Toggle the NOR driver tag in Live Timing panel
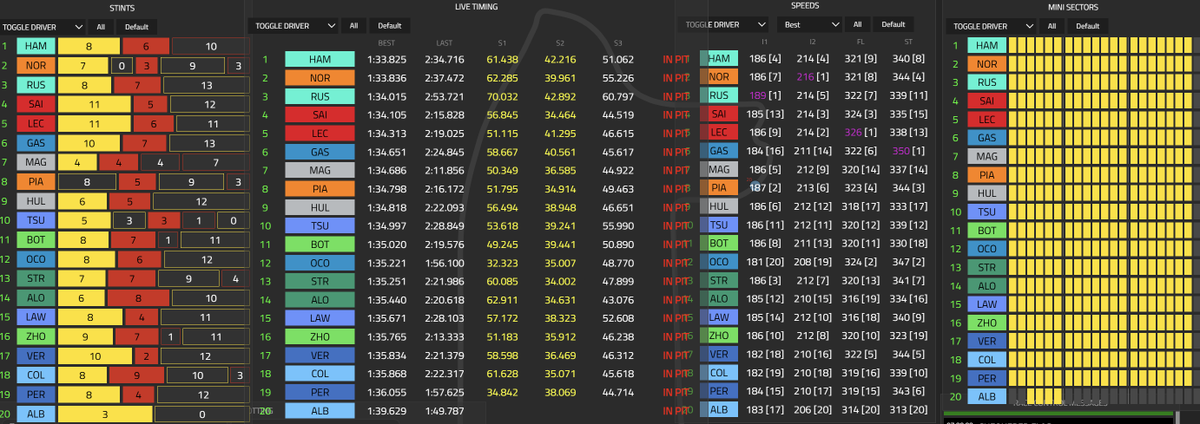The image size is (1200, 424). coord(319,78)
